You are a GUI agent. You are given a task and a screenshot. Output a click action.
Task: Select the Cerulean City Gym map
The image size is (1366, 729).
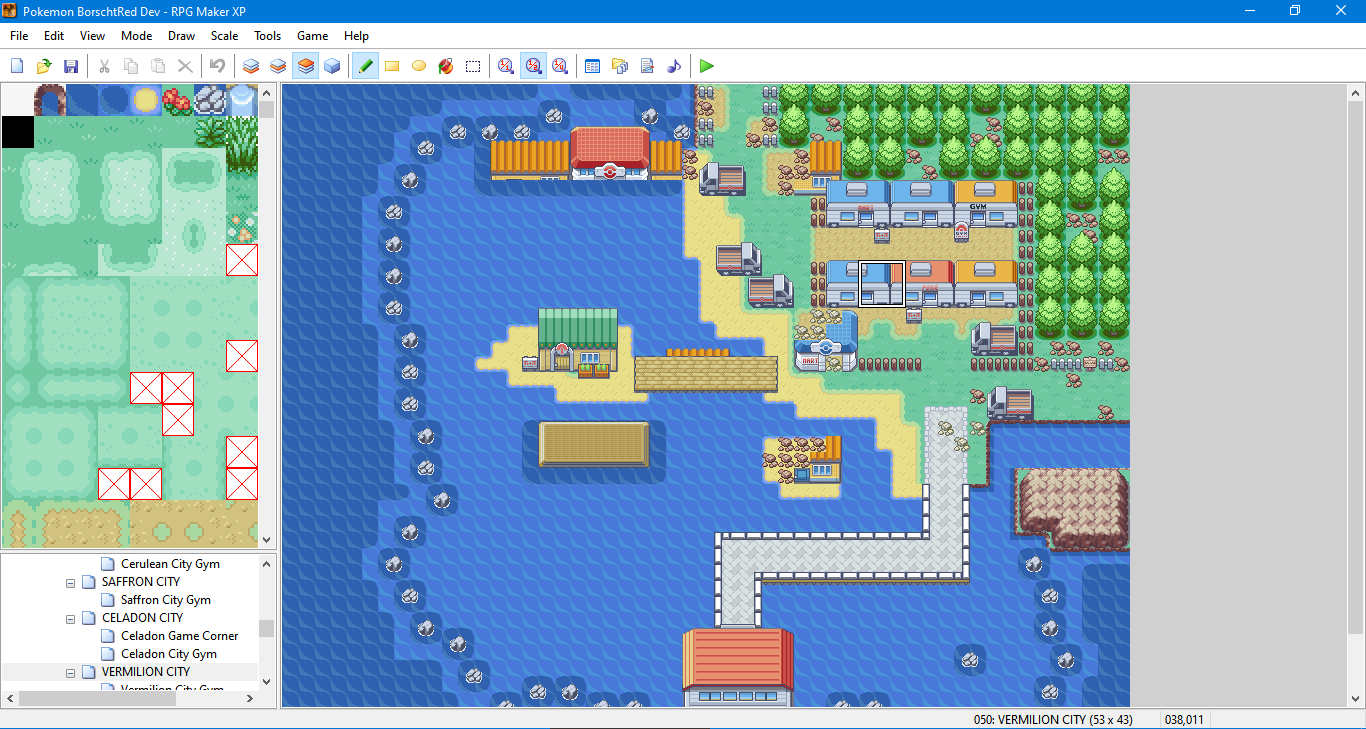click(x=170, y=564)
